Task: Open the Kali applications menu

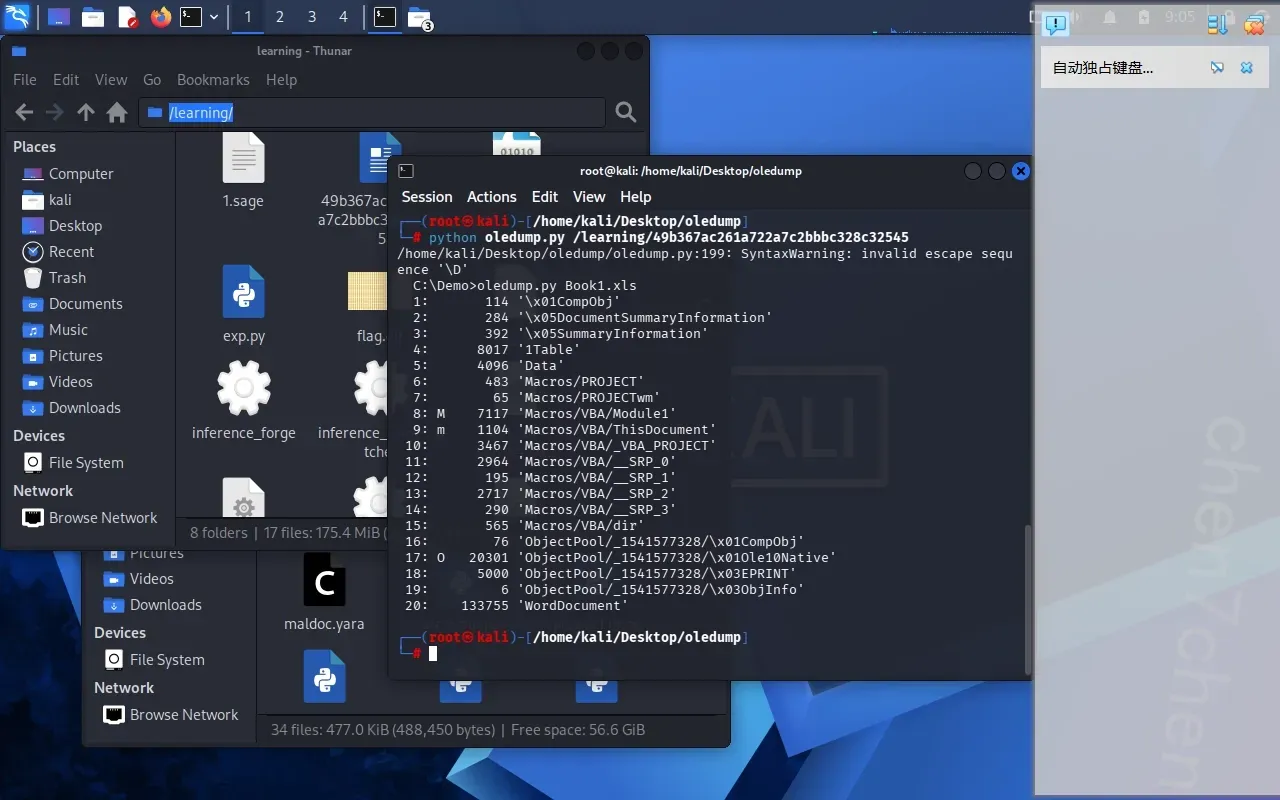Action: pos(18,17)
